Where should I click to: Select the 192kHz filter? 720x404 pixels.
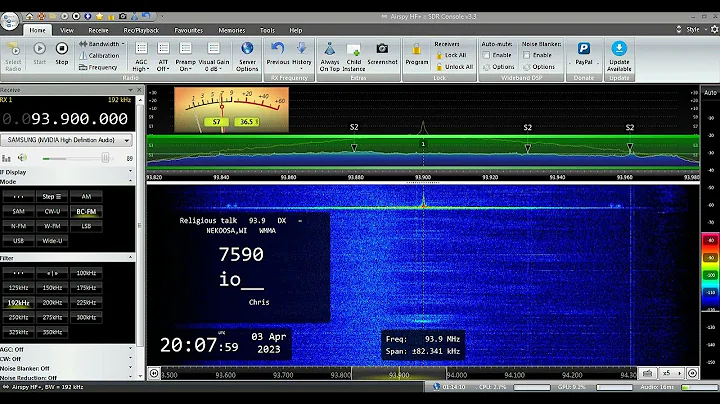tap(18, 303)
